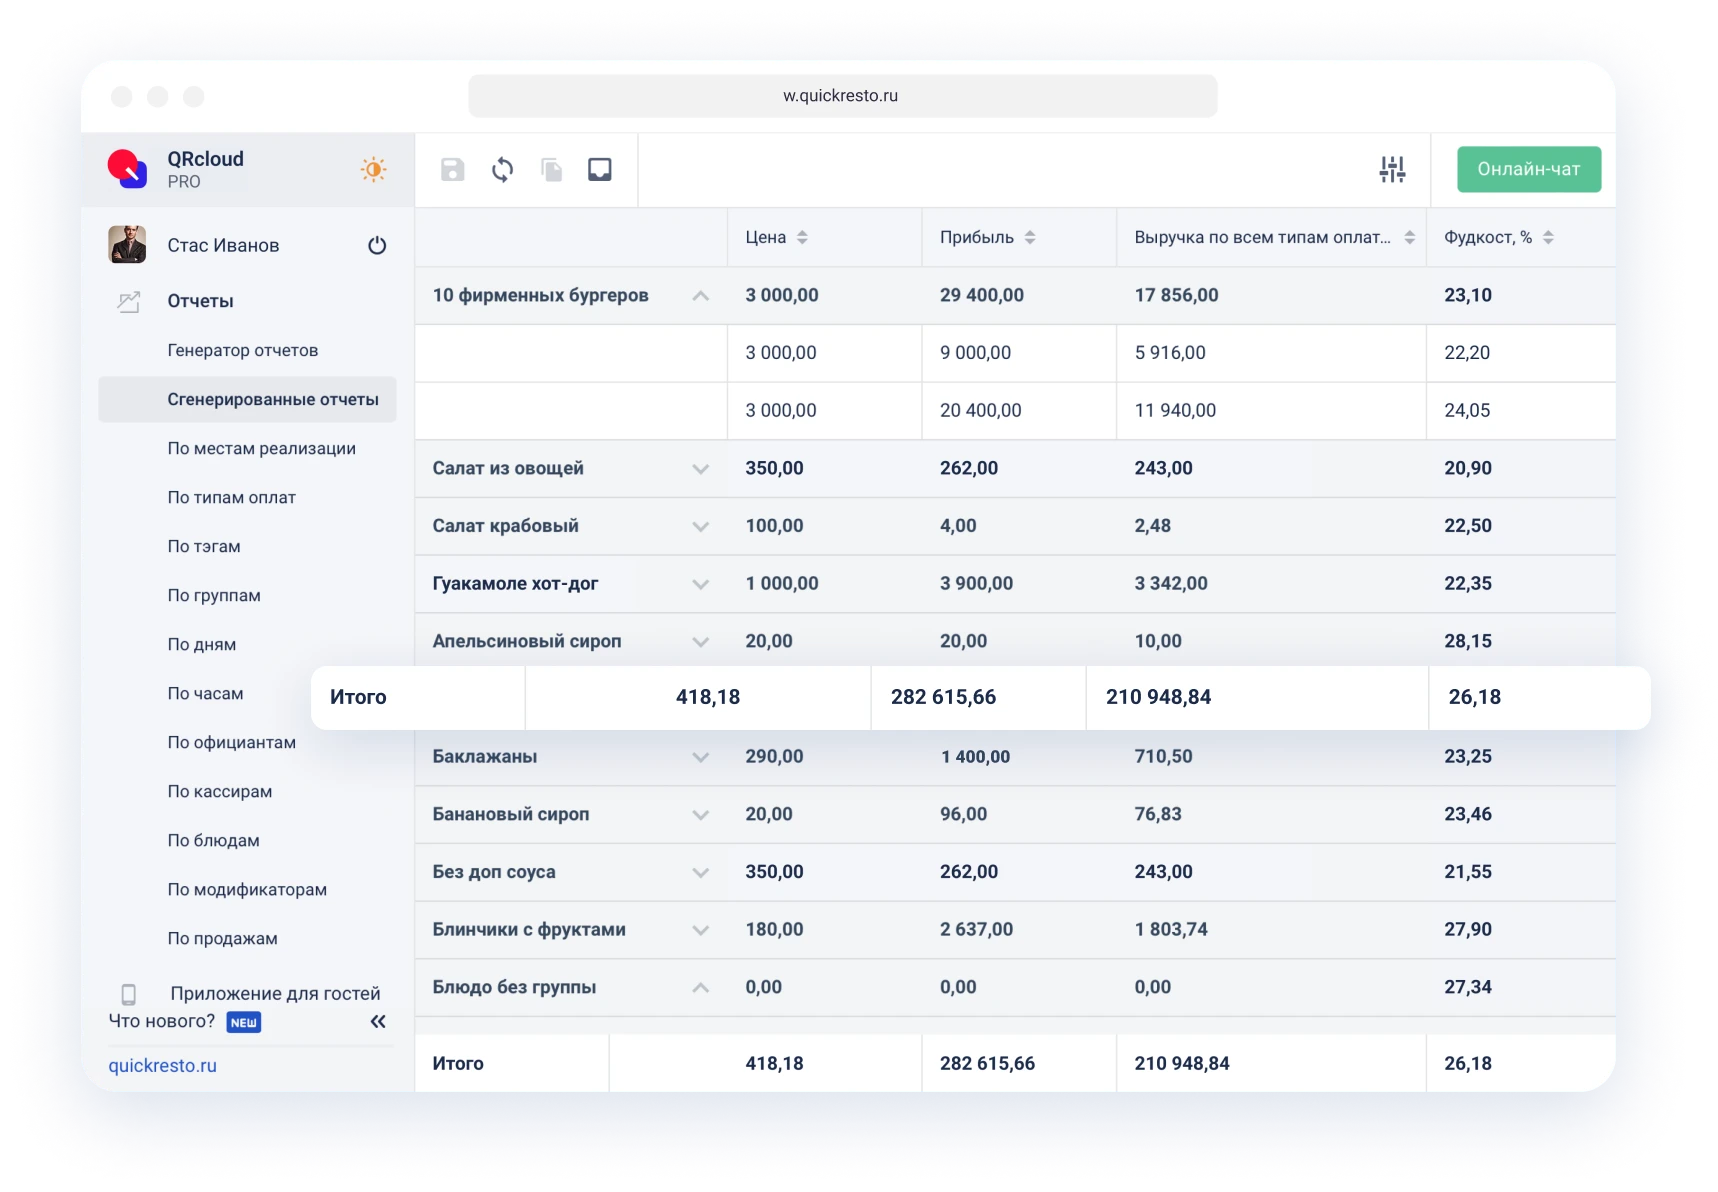
Task: Sort by the Цена column
Action: pyautogui.click(x=802, y=238)
